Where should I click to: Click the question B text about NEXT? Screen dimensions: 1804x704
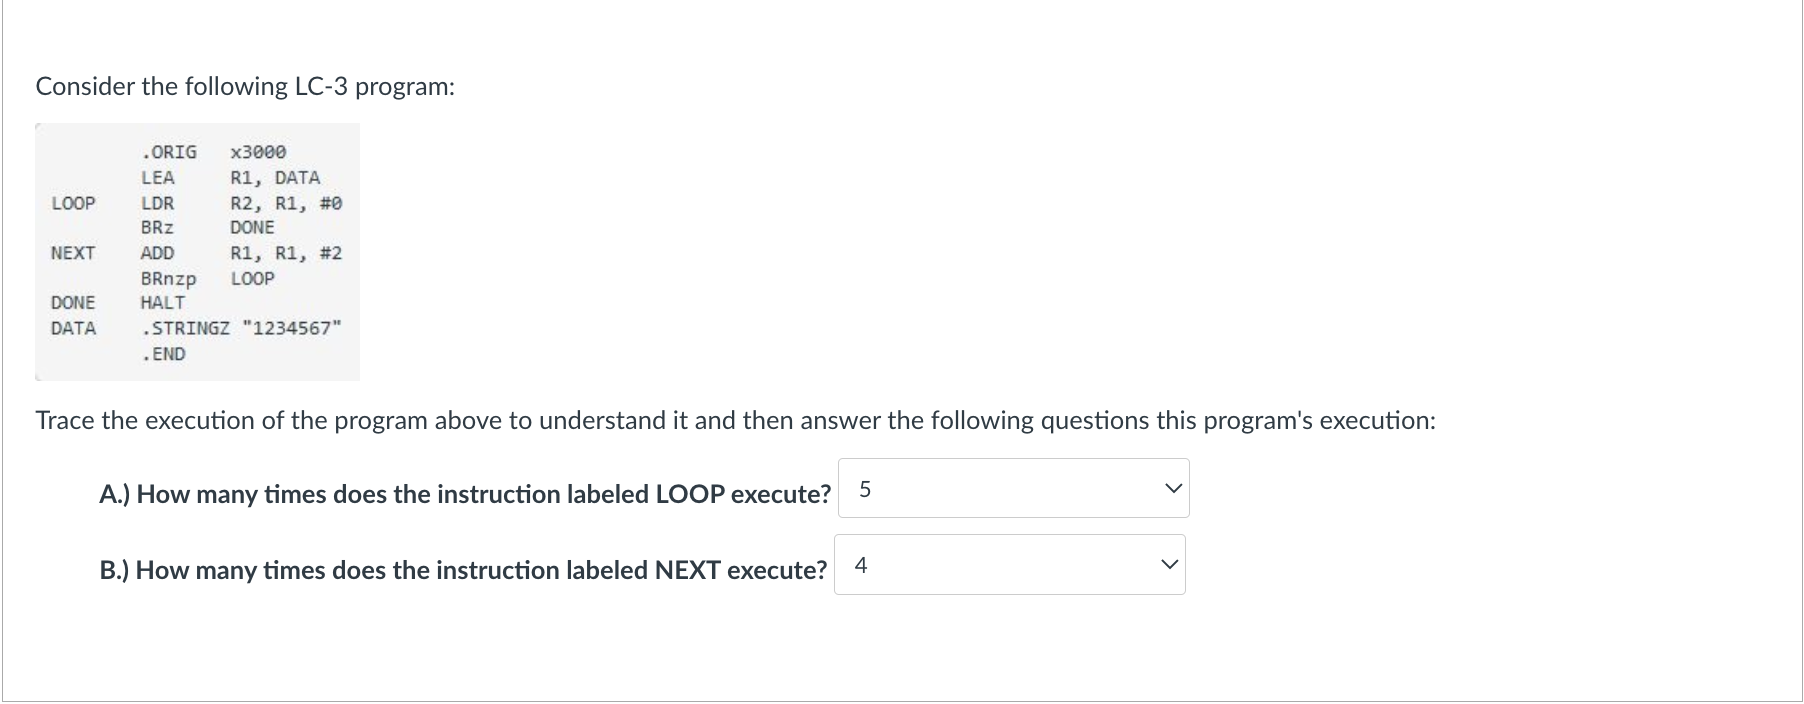[x=463, y=570]
